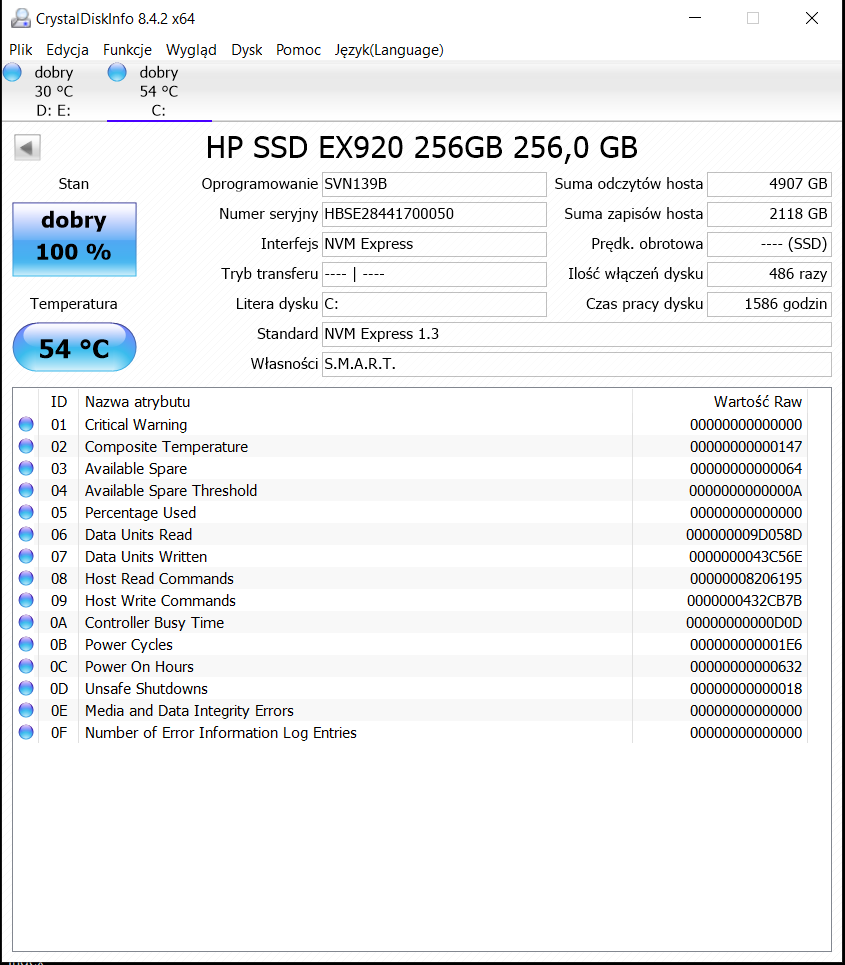Click the Czas pracy dysku value 1586 godzin
The width and height of the screenshot is (845, 965).
pyautogui.click(x=769, y=304)
